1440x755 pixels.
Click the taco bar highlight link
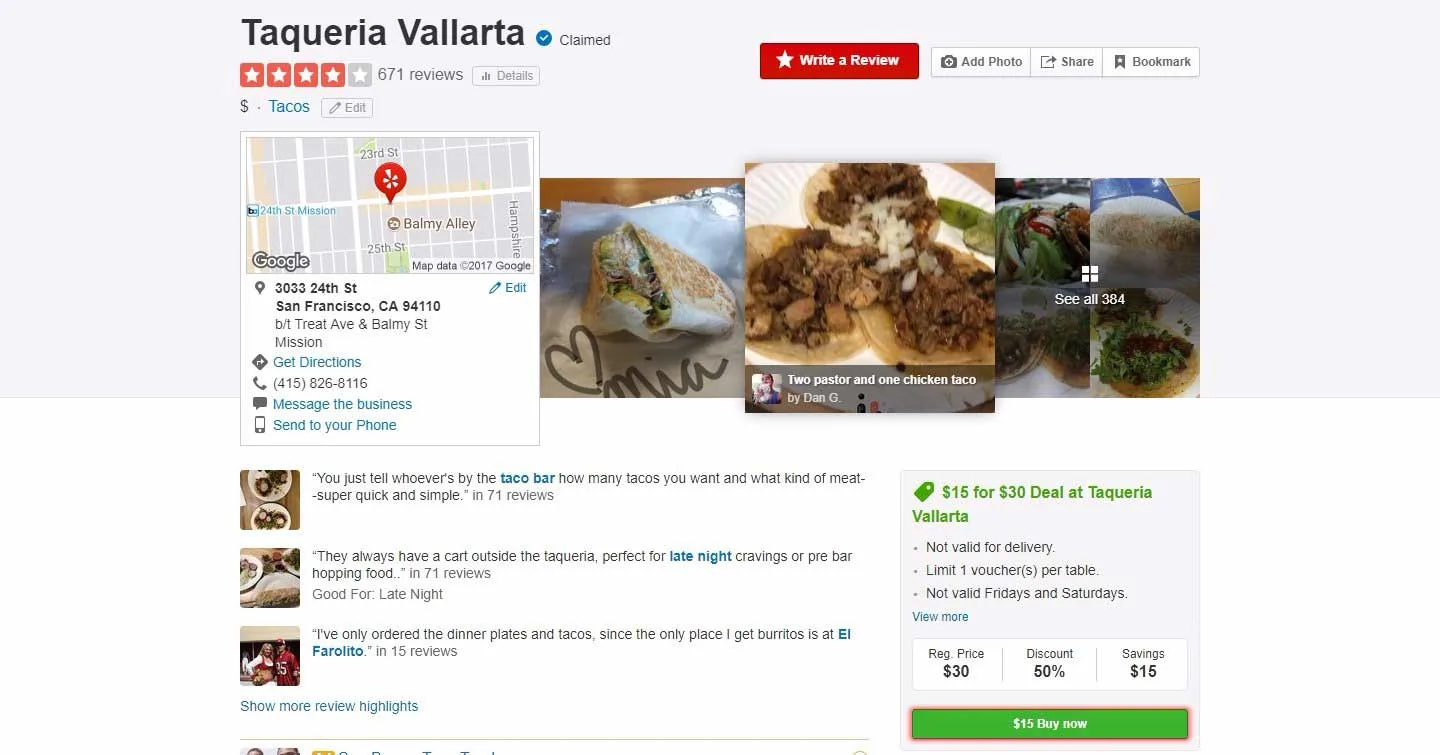coord(527,479)
